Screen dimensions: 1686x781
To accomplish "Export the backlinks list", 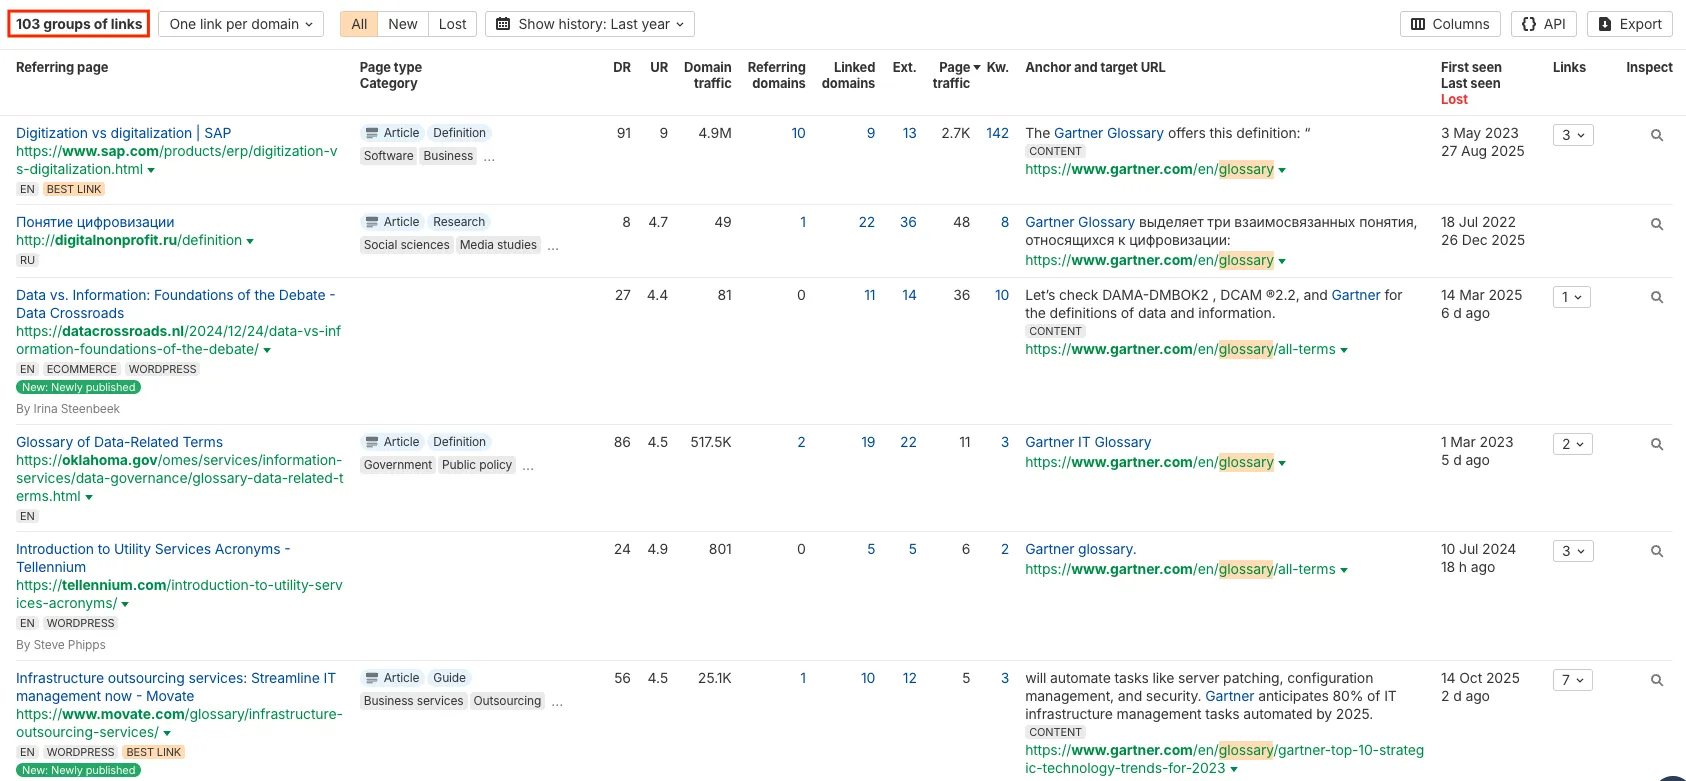I will pyautogui.click(x=1629, y=24).
